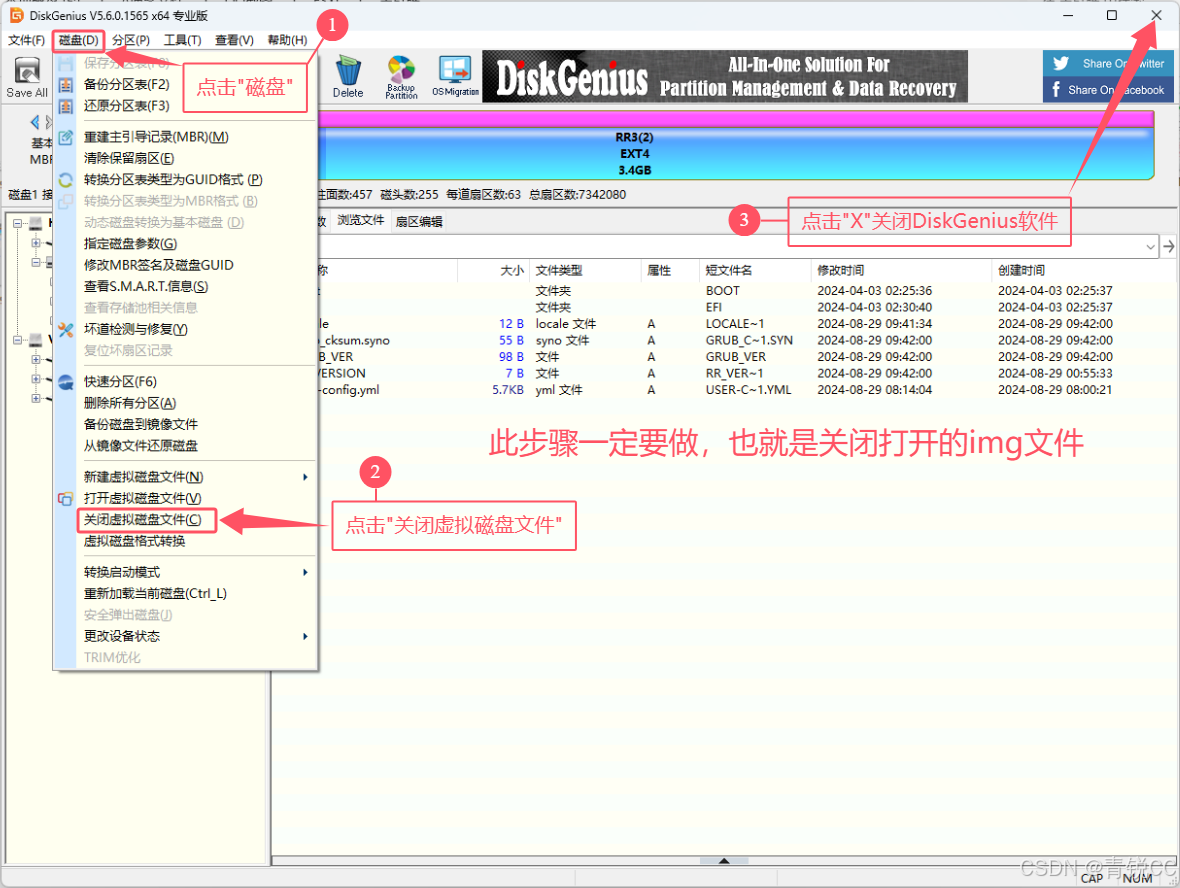The width and height of the screenshot is (1180, 888).
Task: Select the GRUB_C~1.SYN file row
Action: point(722,341)
